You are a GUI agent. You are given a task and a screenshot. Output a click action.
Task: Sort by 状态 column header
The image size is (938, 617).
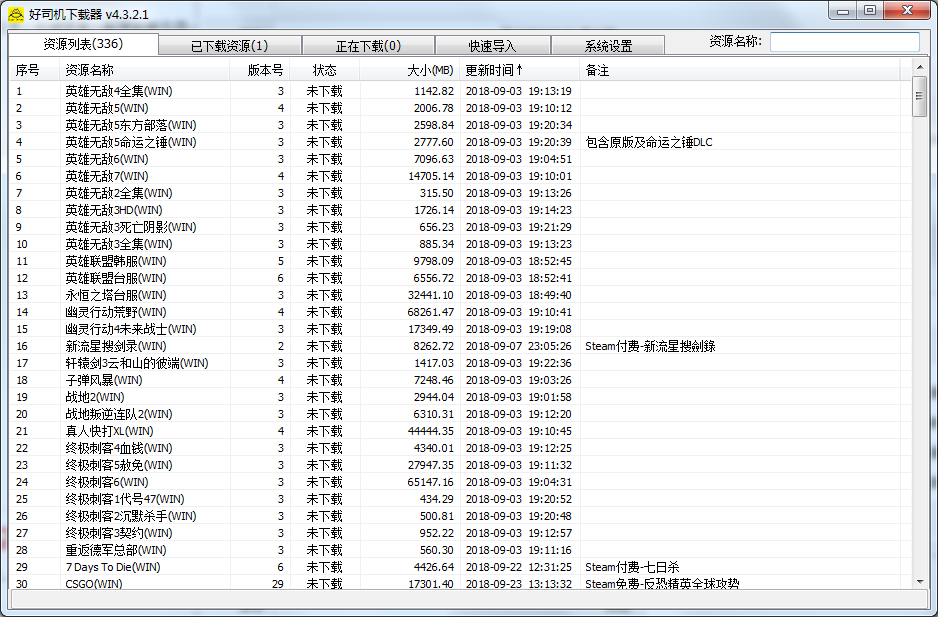[x=325, y=70]
